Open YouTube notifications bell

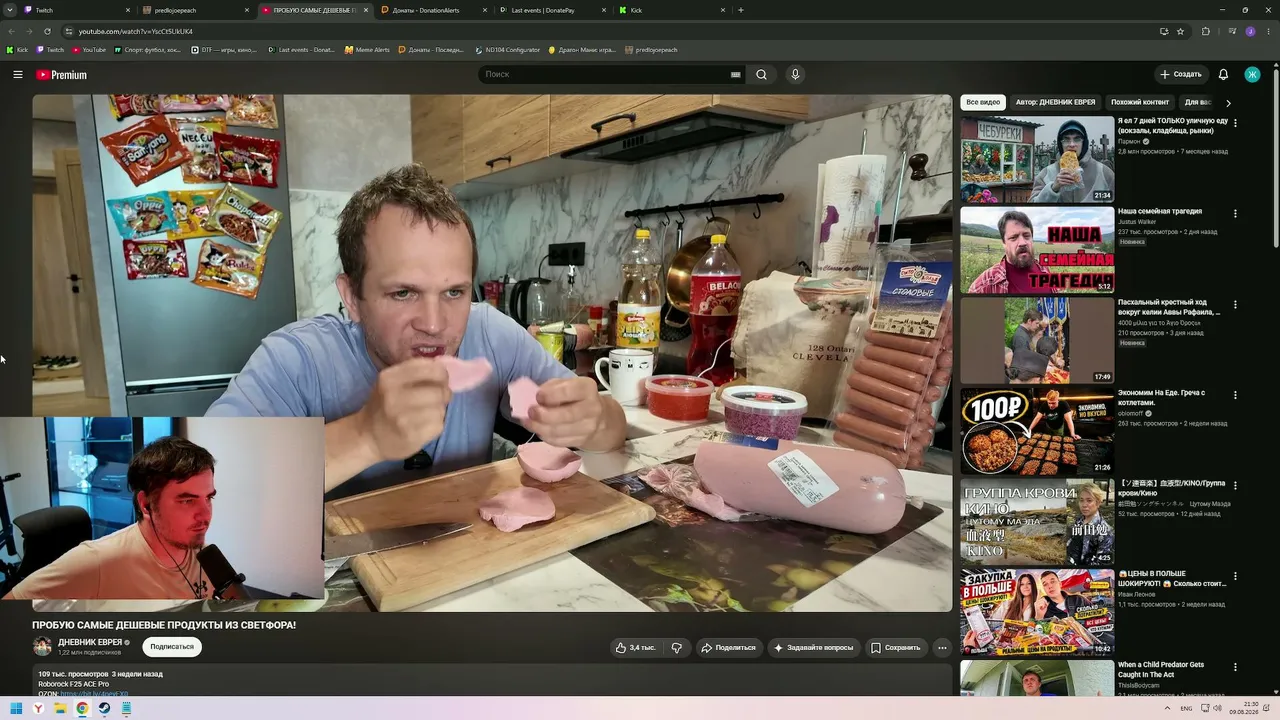coord(1223,74)
